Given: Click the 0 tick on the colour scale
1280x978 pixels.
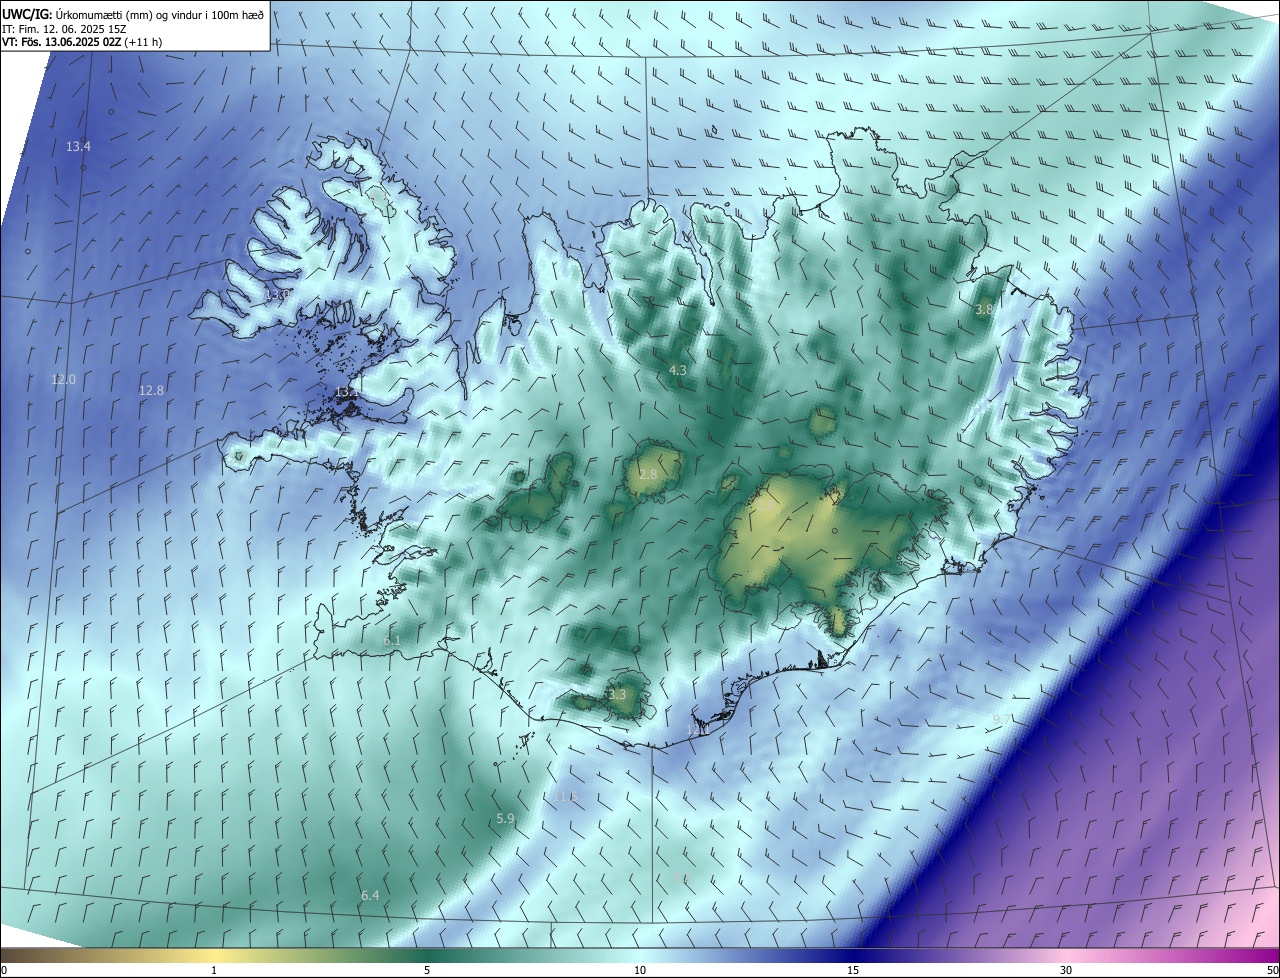Looking at the screenshot, I should click(x=4, y=970).
